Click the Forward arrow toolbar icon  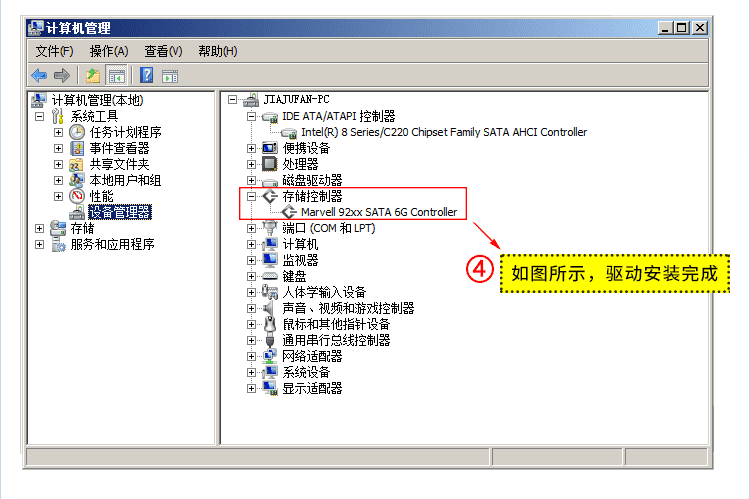pos(62,76)
